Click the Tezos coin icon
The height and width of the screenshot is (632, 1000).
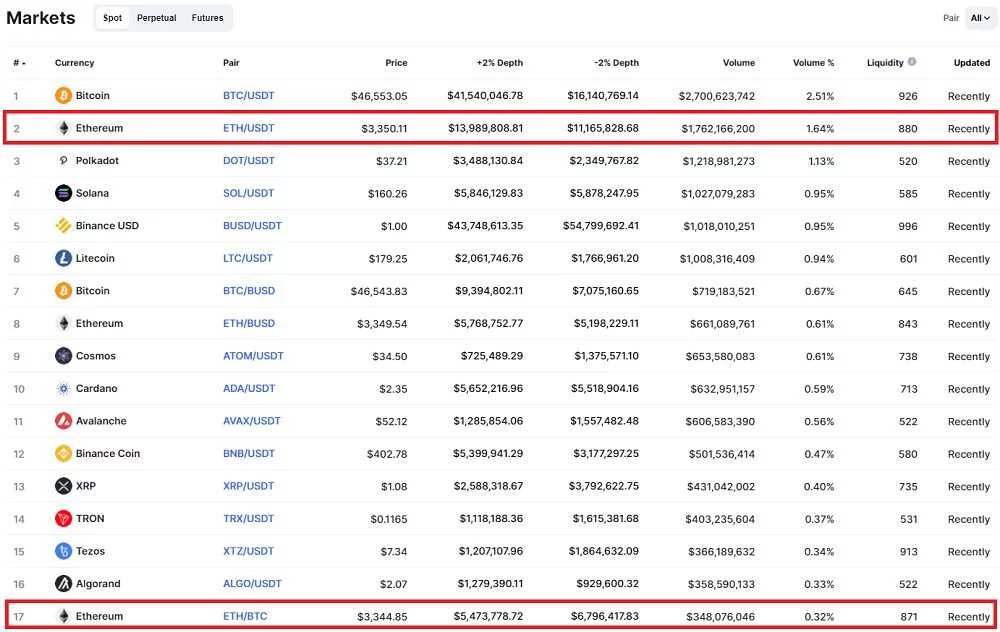point(64,551)
